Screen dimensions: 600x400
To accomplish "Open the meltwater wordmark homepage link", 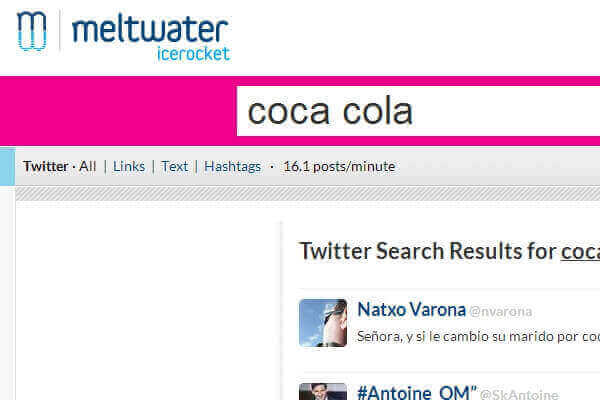I will (150, 29).
